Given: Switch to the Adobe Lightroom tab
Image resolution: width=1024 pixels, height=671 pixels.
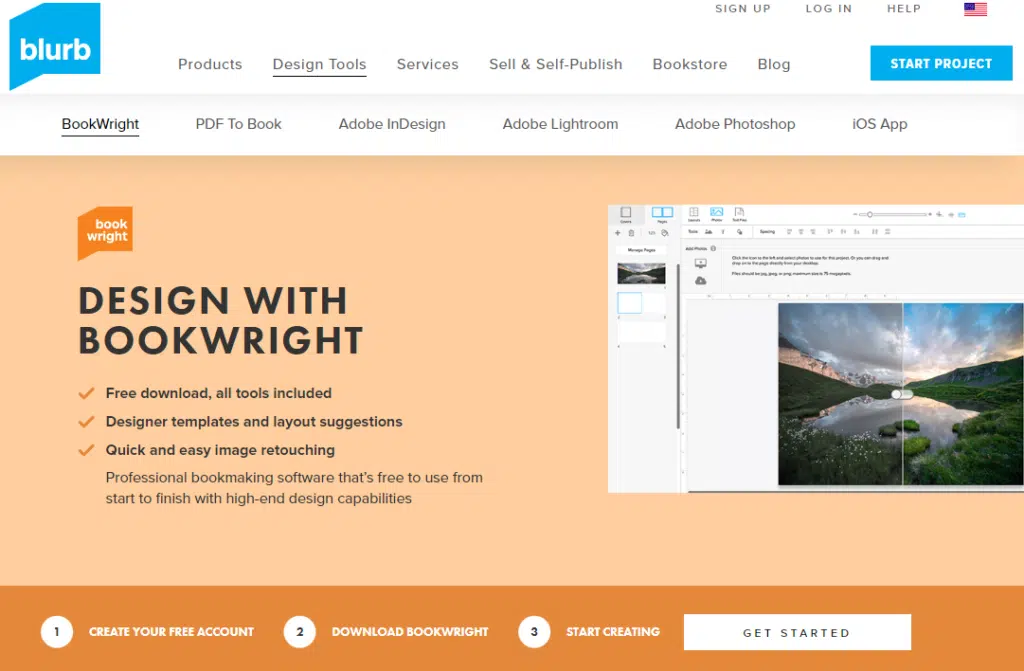Looking at the screenshot, I should pos(560,124).
